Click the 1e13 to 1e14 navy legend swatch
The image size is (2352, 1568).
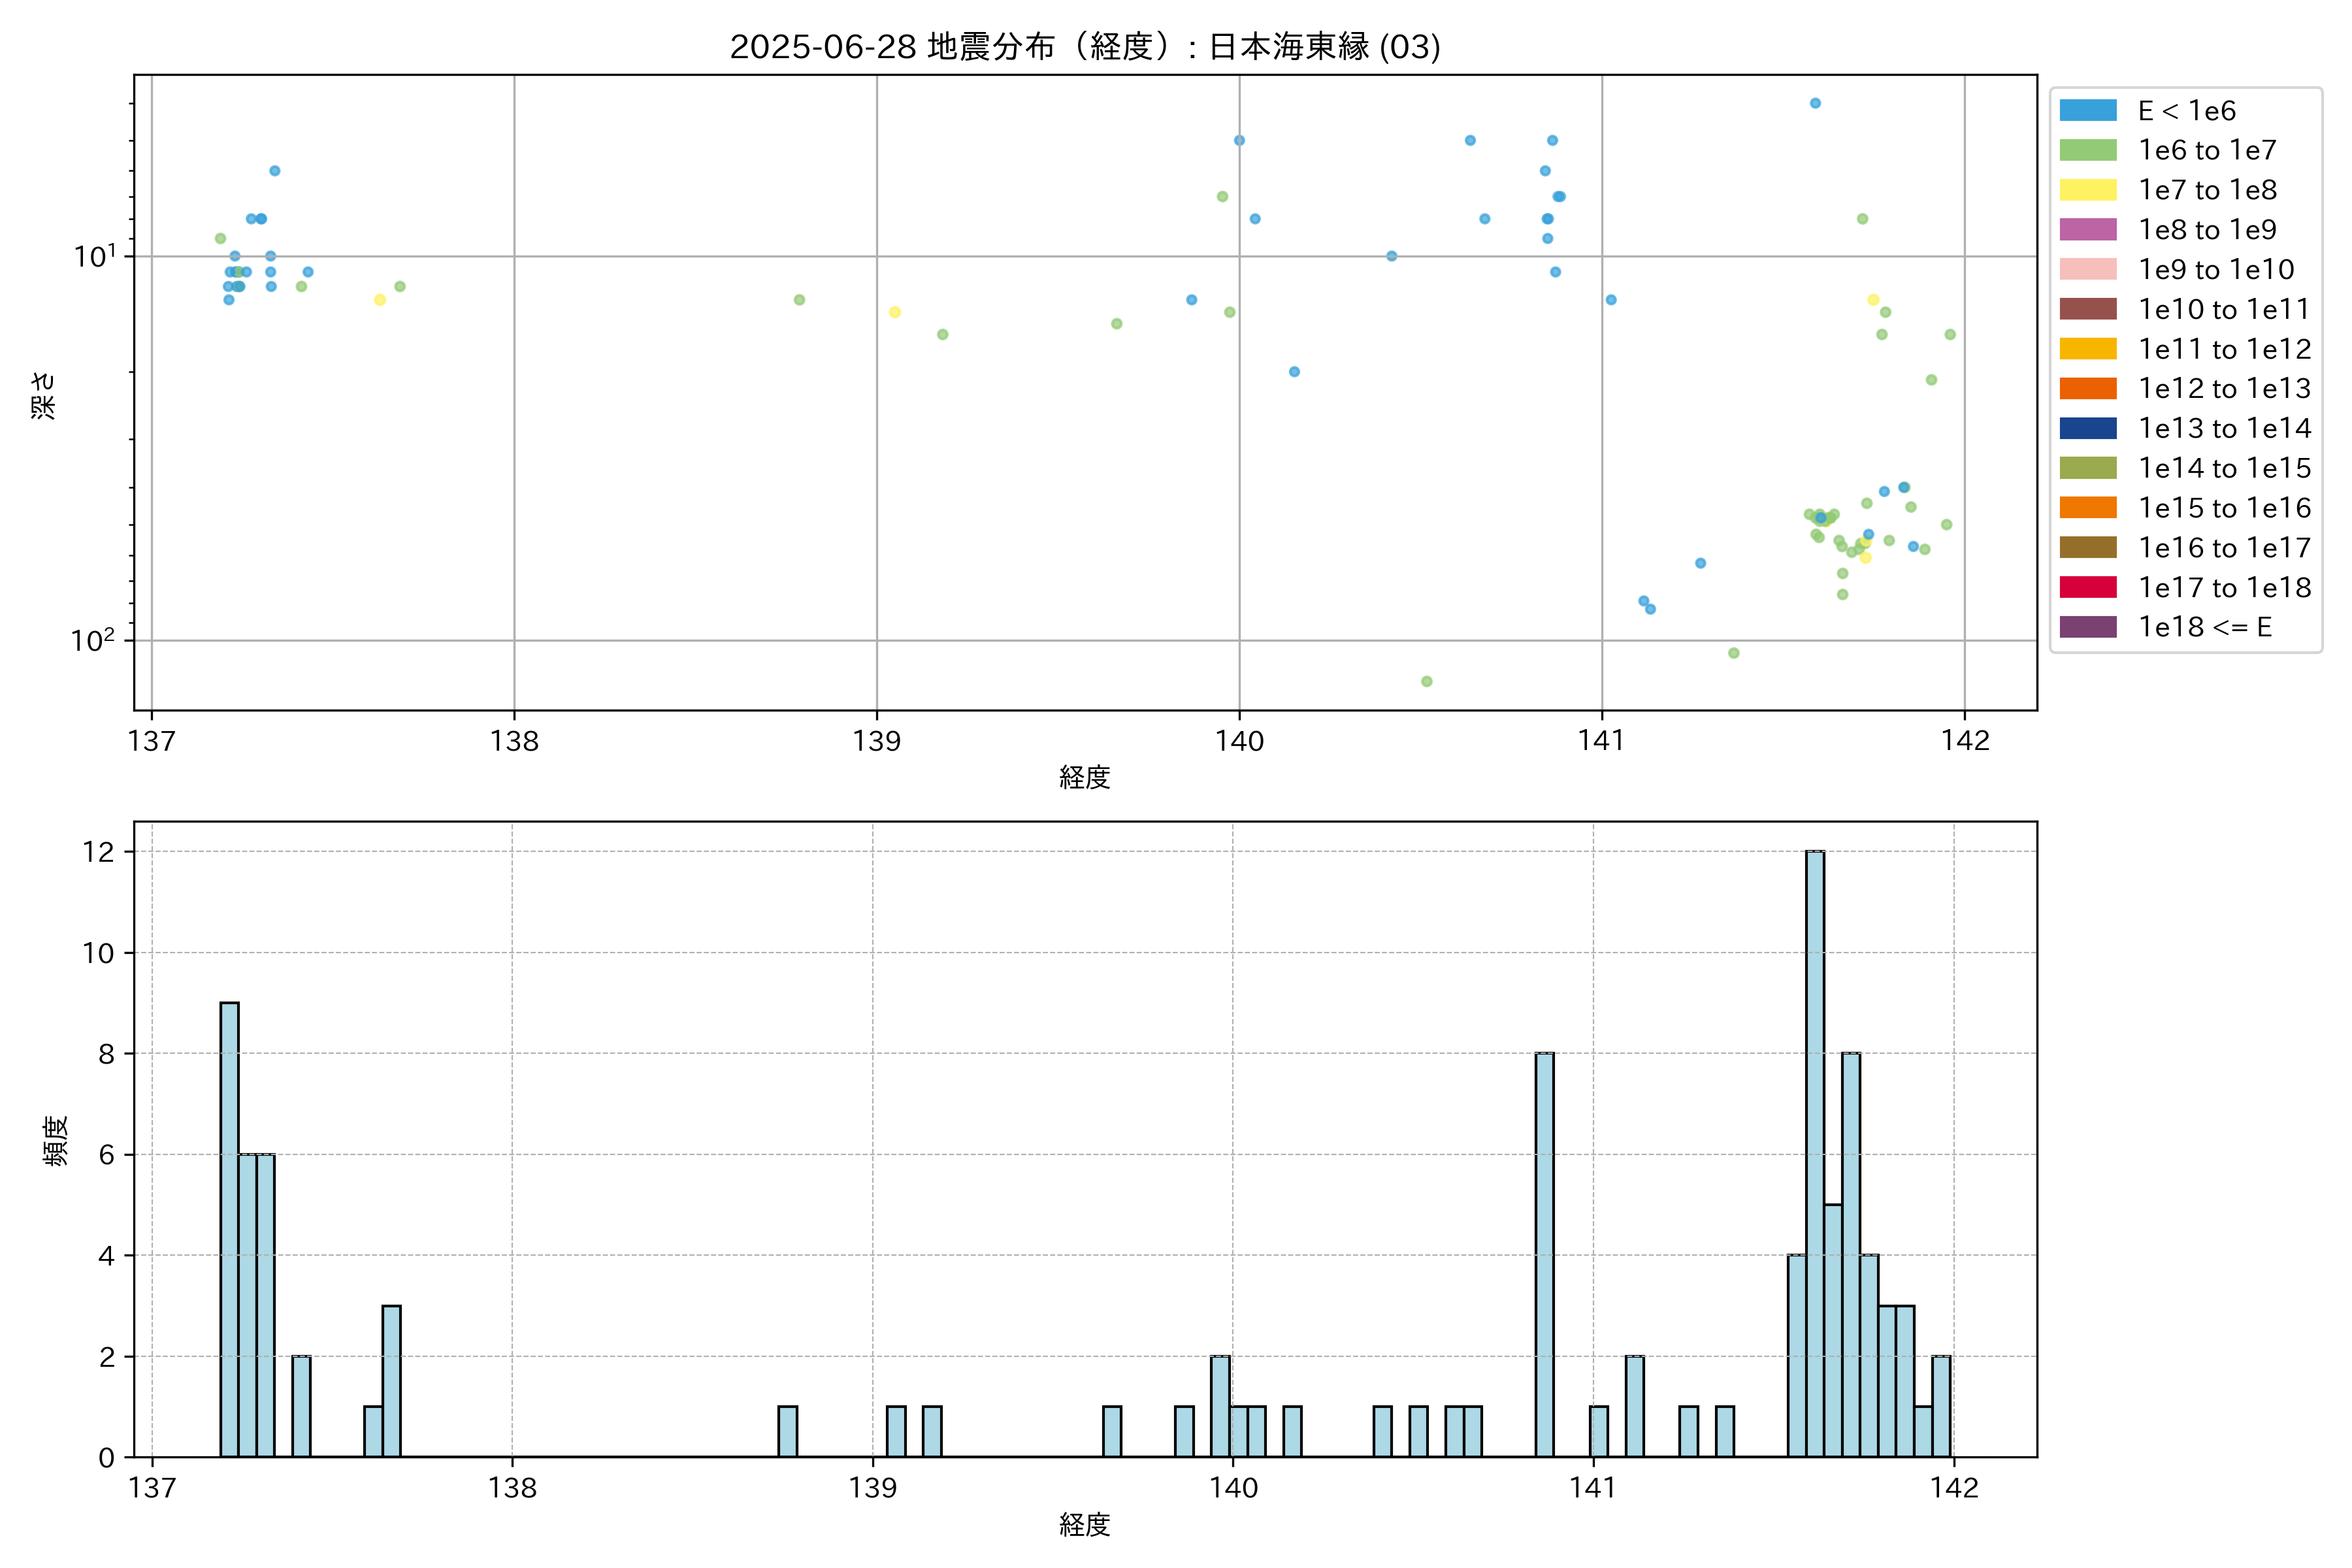[x=2087, y=428]
